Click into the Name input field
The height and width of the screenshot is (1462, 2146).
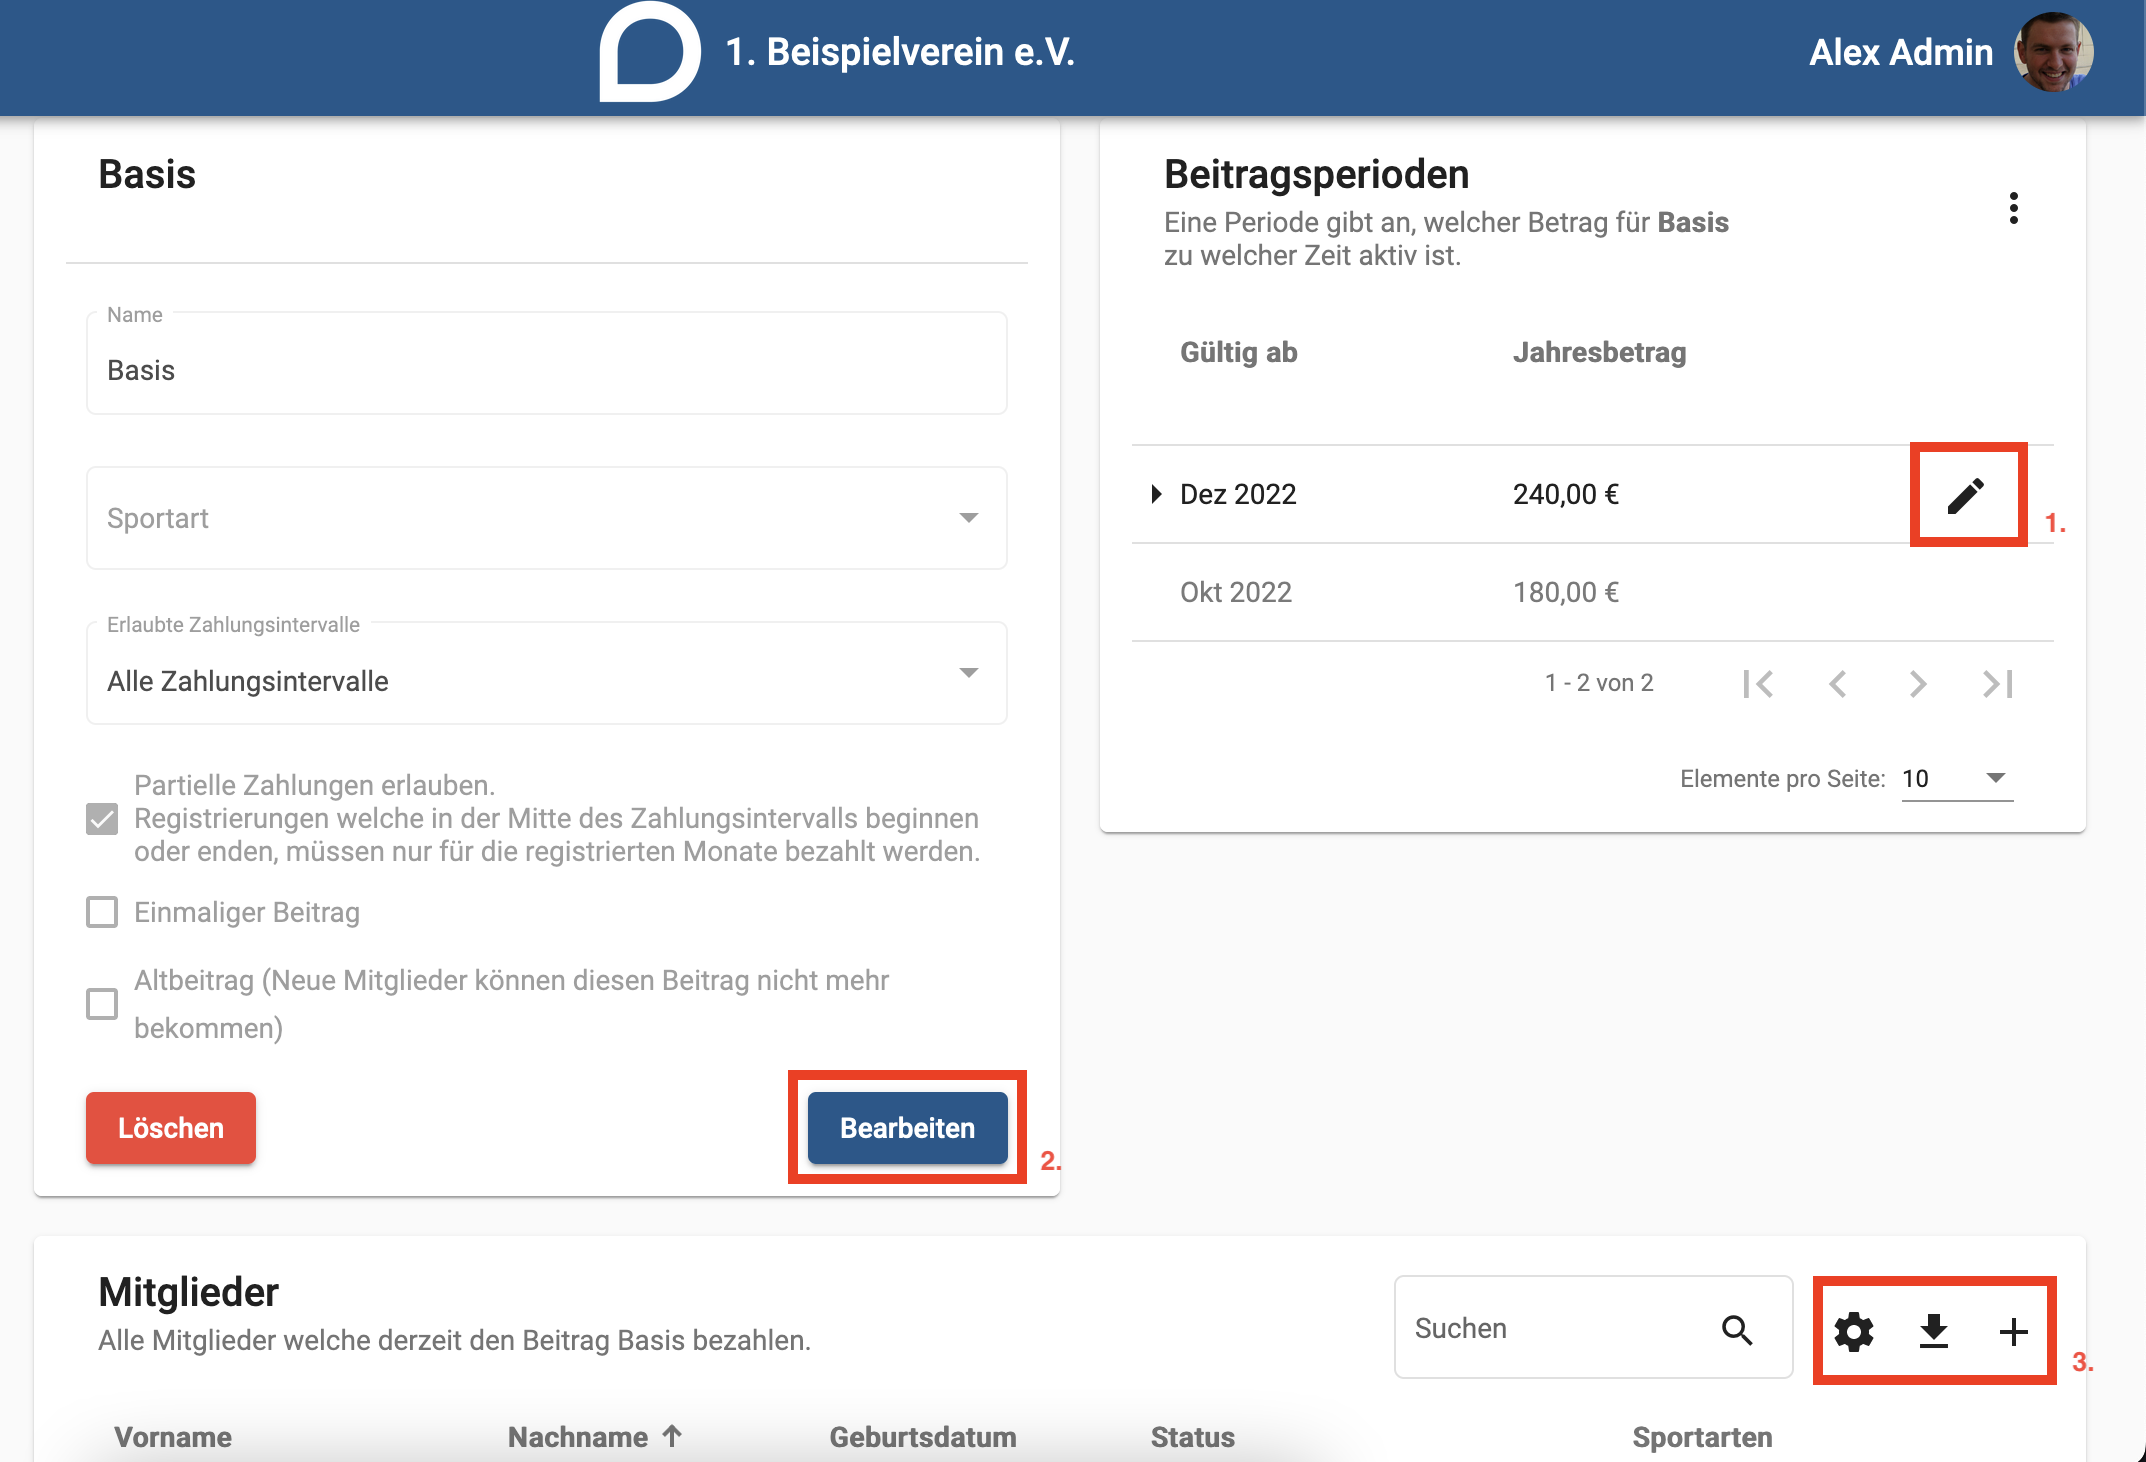coord(547,364)
